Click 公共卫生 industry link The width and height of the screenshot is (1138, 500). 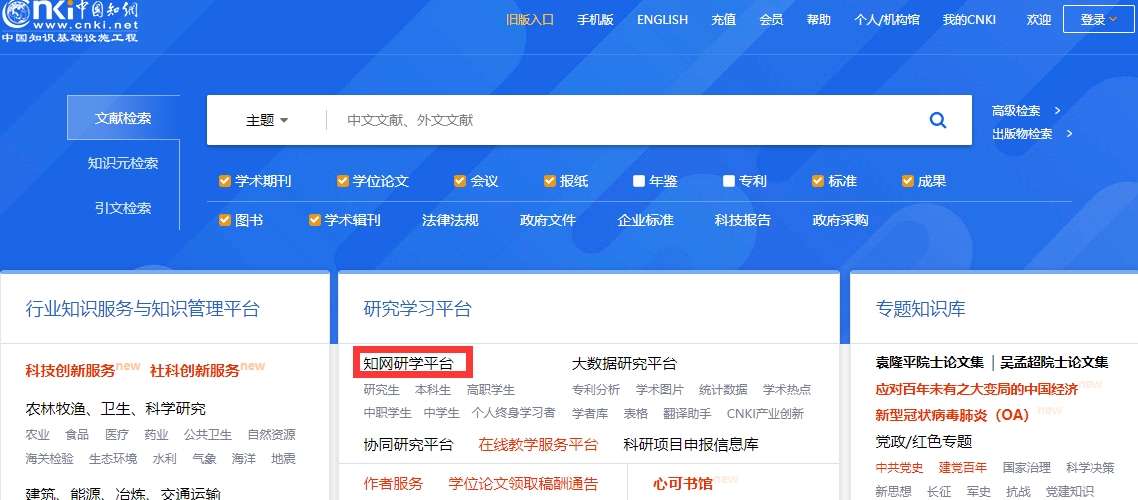tap(208, 435)
